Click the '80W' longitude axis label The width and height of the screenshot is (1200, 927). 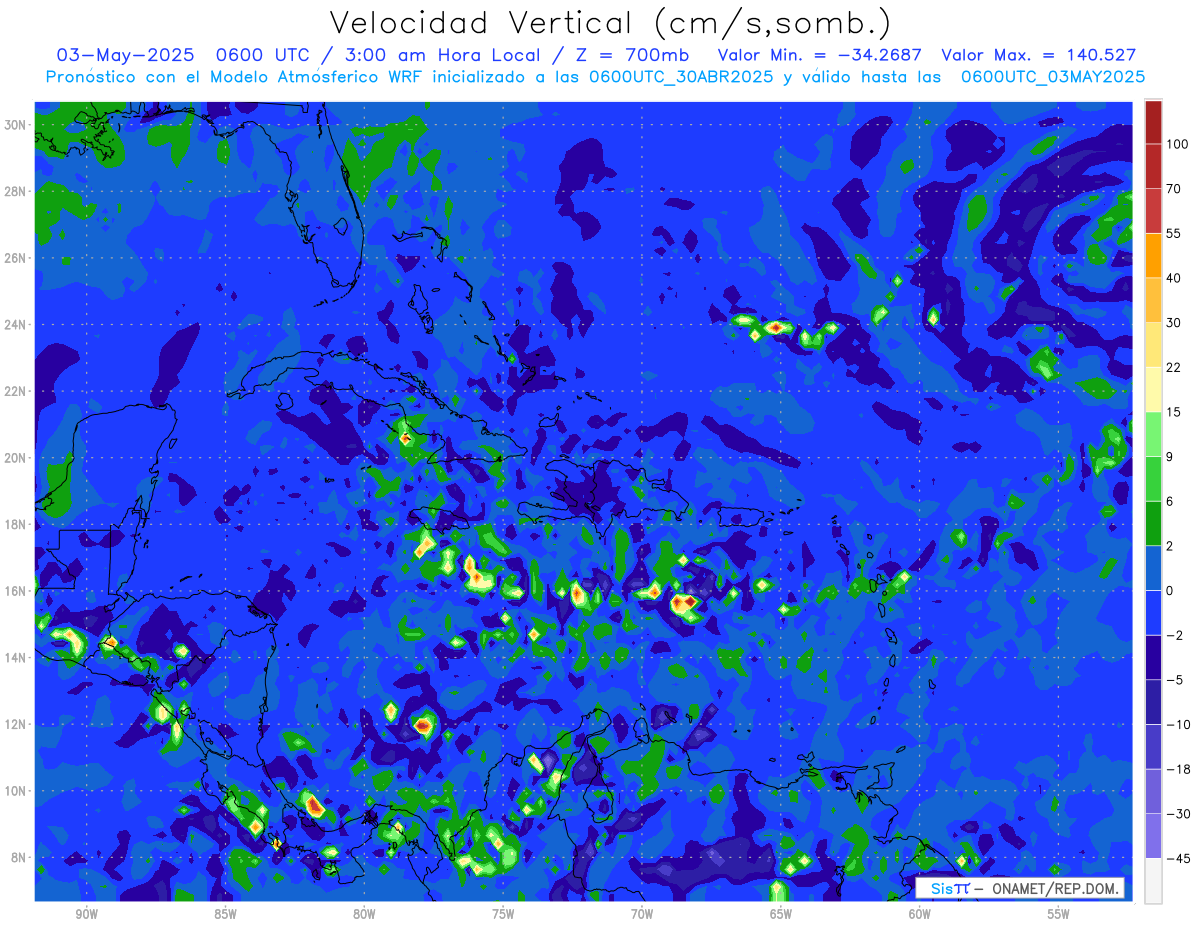click(x=364, y=914)
